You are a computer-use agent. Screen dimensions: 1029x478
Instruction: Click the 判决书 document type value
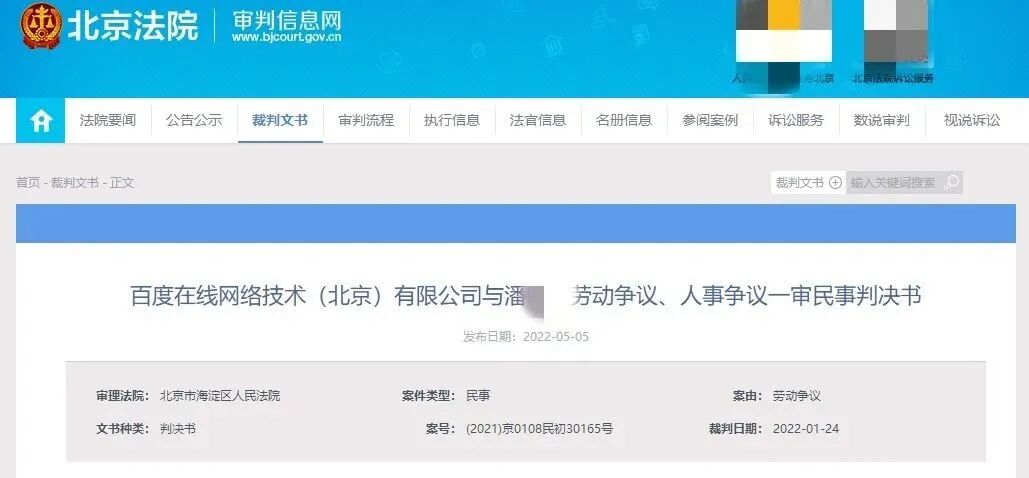click(x=178, y=429)
